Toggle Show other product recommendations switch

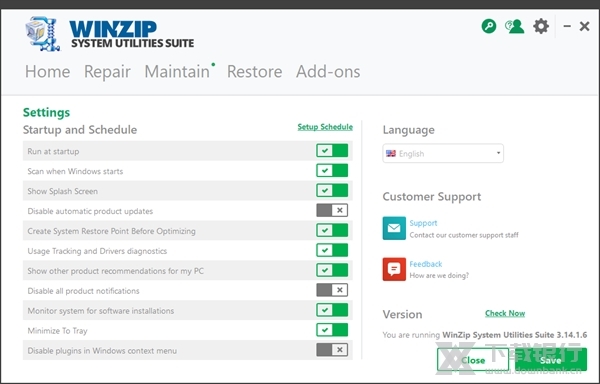pyautogui.click(x=332, y=270)
